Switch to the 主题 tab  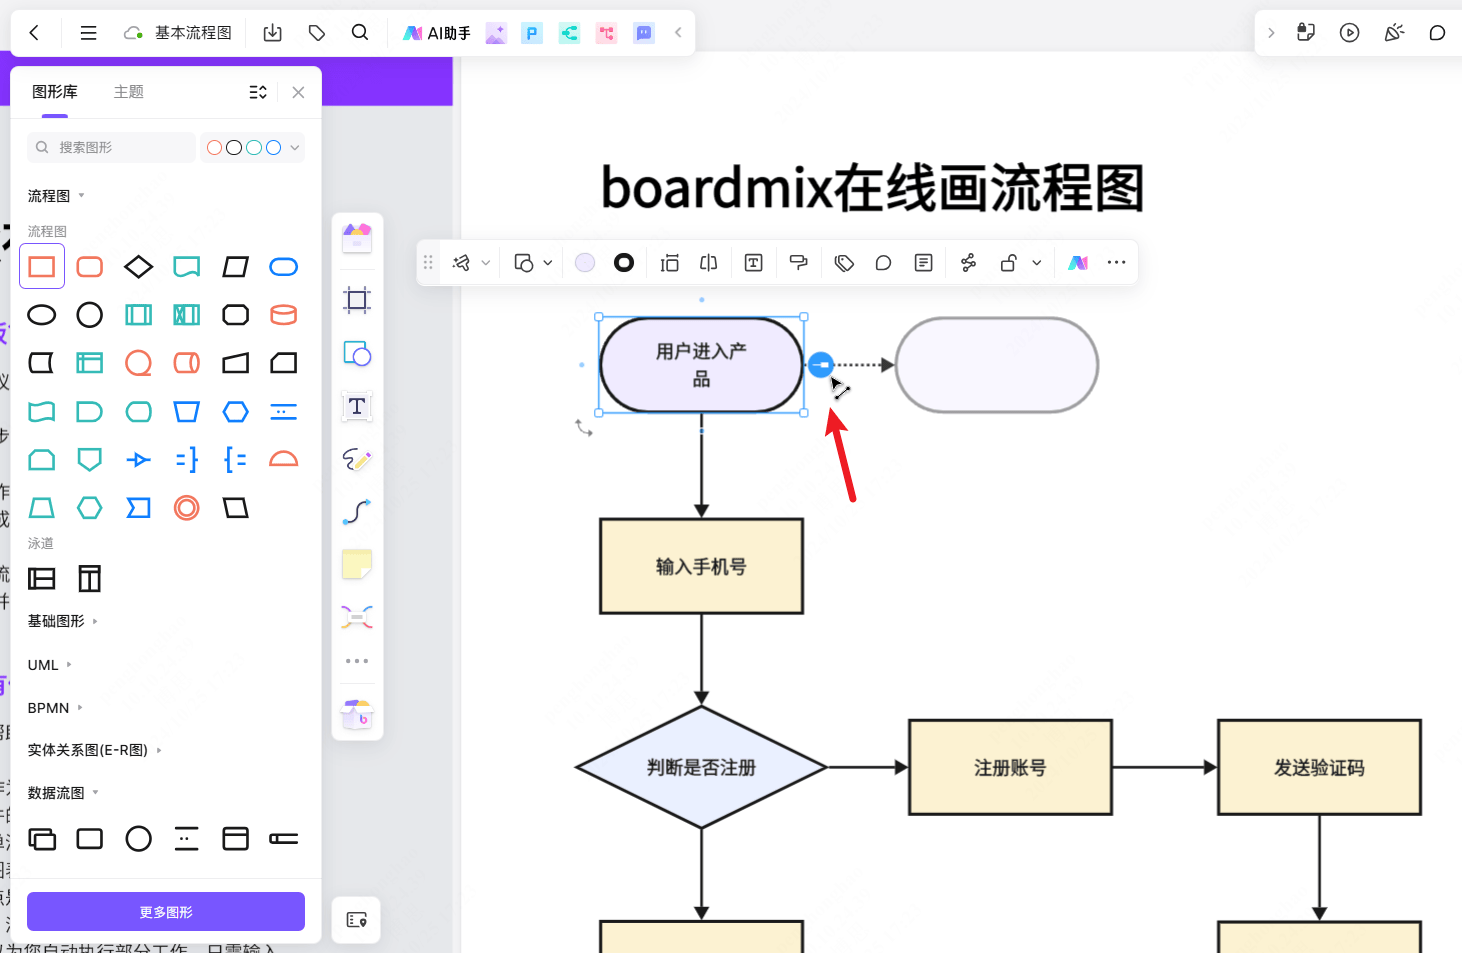(x=129, y=92)
